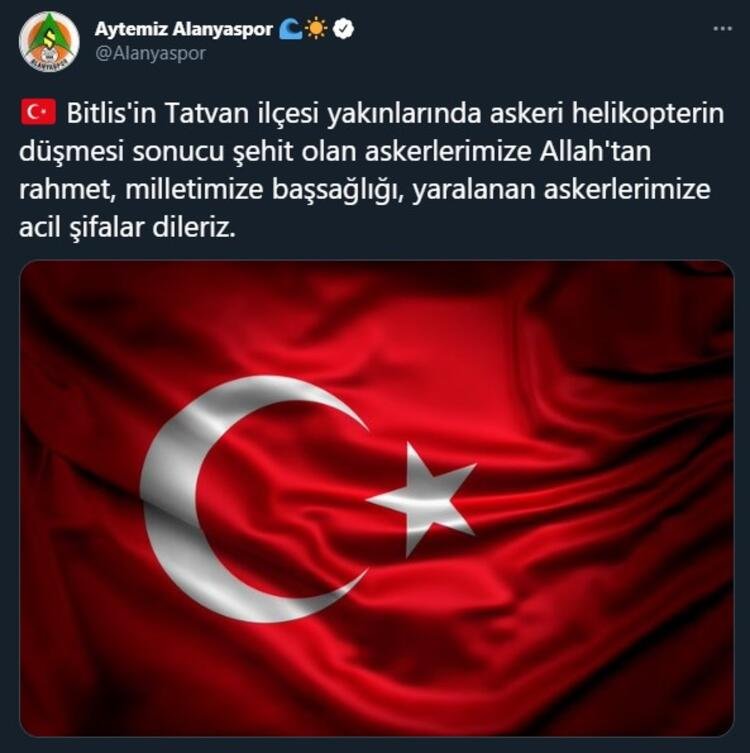Click the sun emoji beside the name
The image size is (750, 753).
(x=316, y=29)
